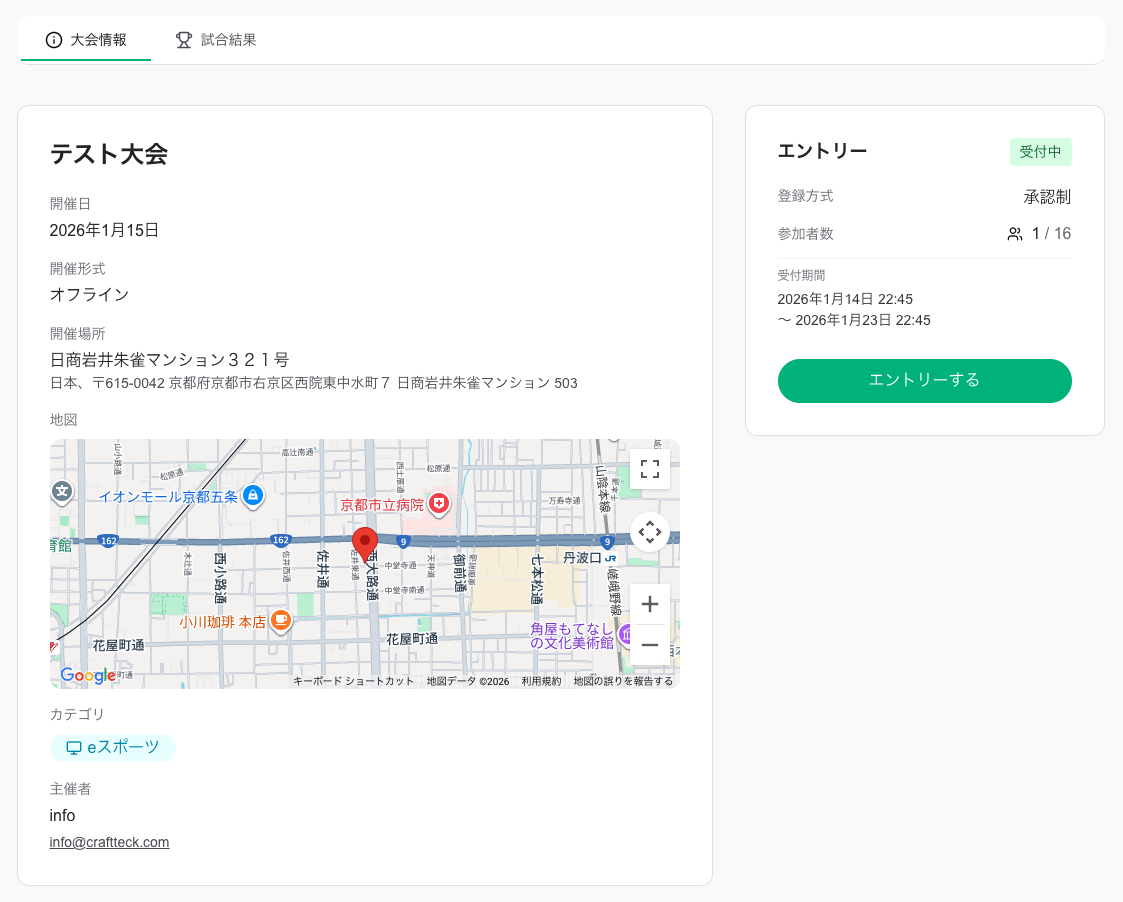1123x902 pixels.
Task: Toggle fullscreen view on the map
Action: [650, 469]
